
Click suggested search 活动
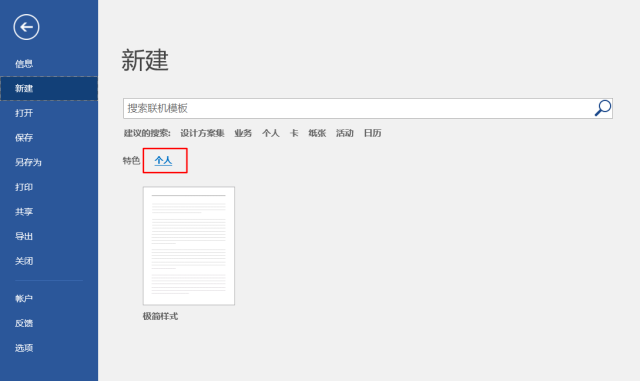click(x=344, y=133)
